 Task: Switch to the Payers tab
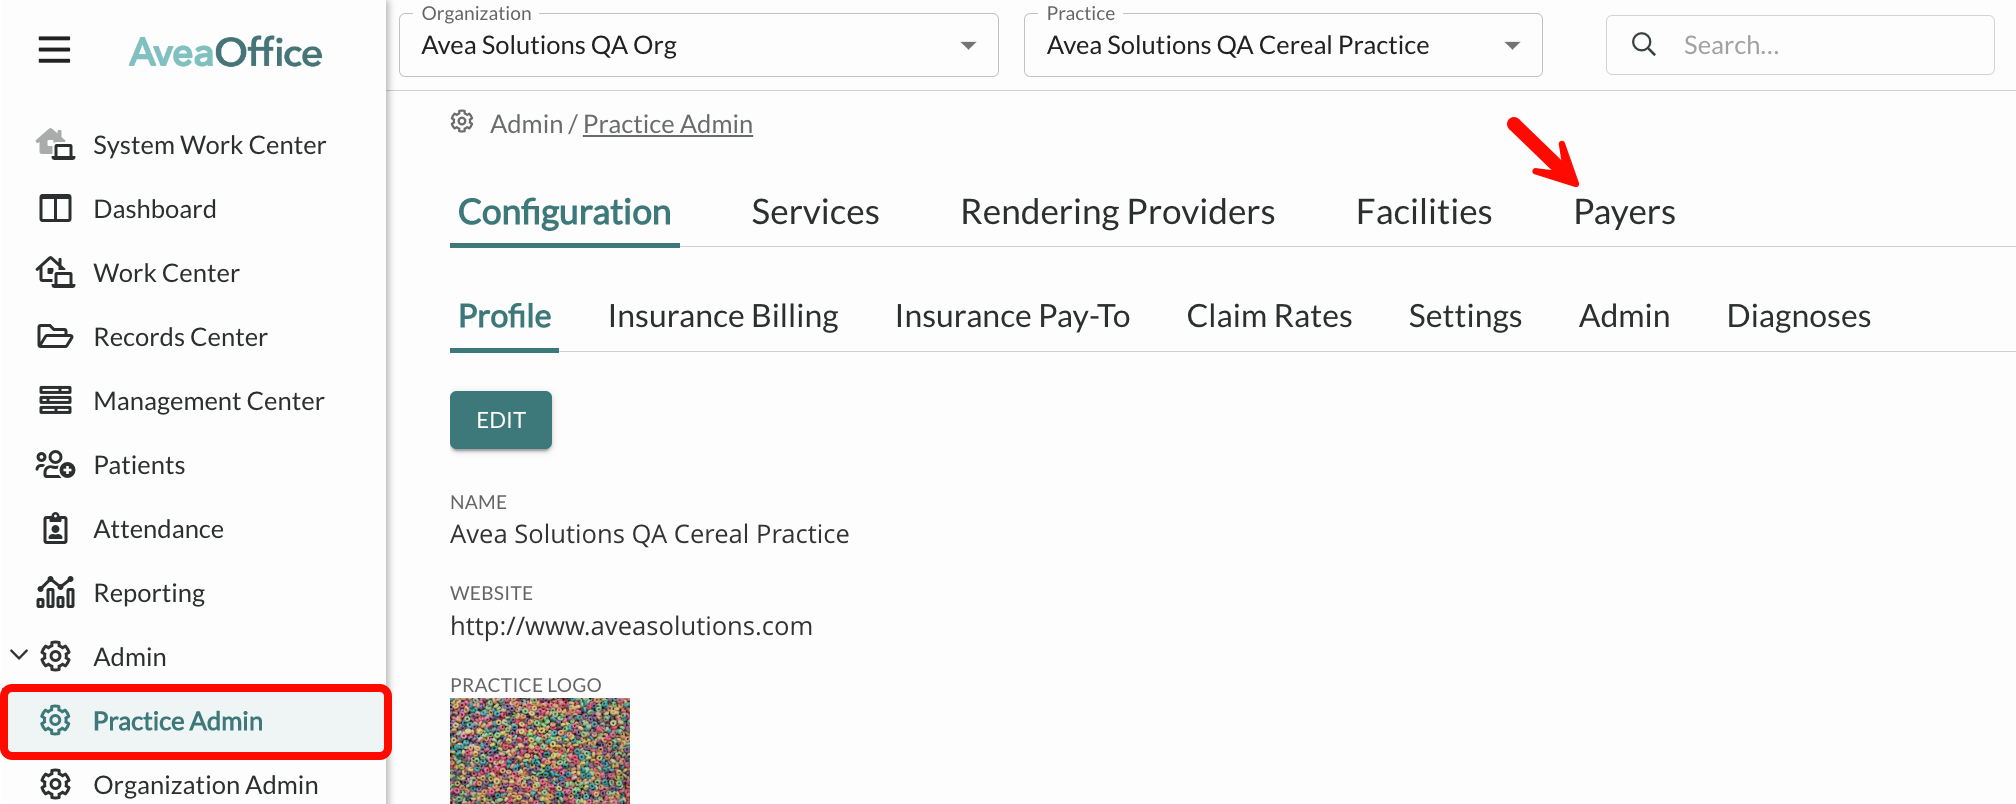pos(1624,212)
